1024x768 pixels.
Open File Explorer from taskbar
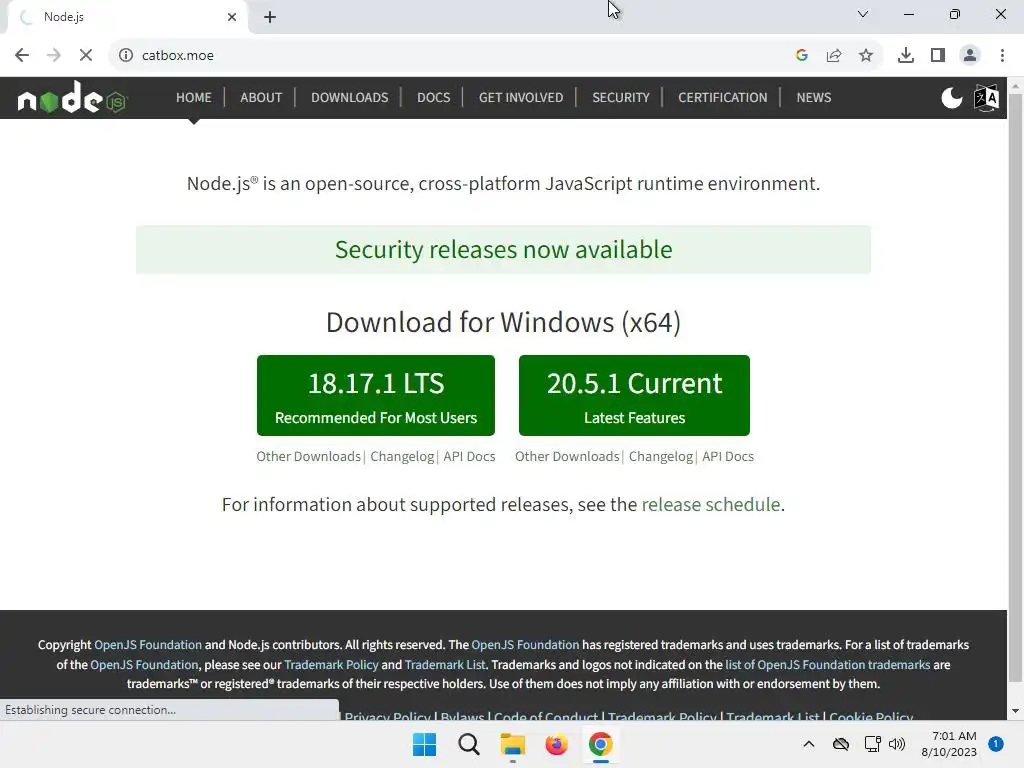click(513, 744)
